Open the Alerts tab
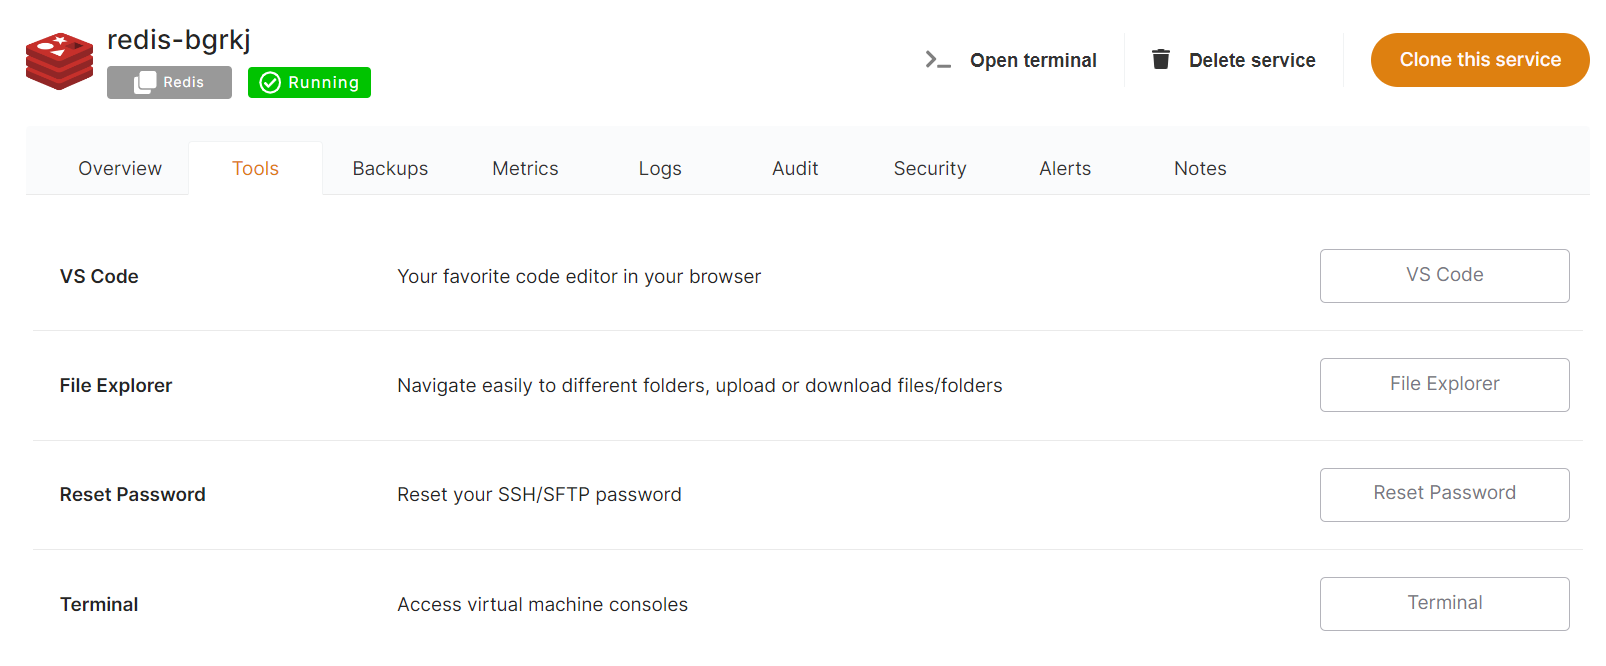This screenshot has height=666, width=1606. coord(1065,168)
